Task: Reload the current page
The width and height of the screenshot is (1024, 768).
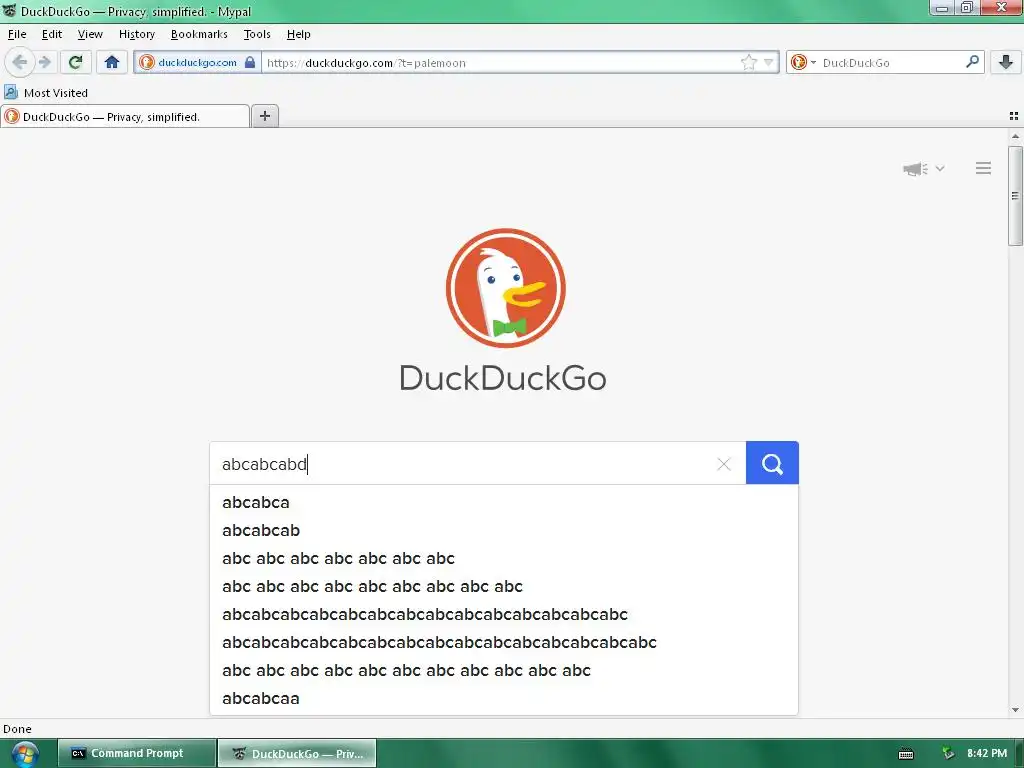Action: tap(76, 63)
